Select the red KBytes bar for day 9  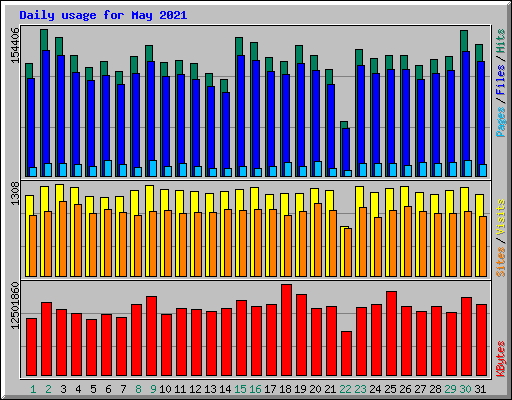[x=151, y=336]
